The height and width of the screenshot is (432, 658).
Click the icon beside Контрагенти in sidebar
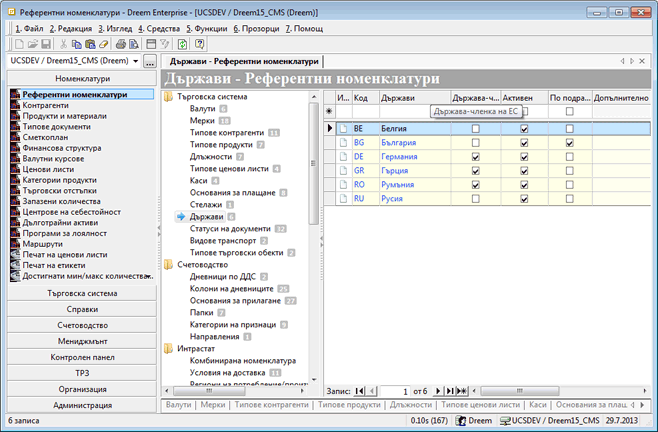click(16, 105)
